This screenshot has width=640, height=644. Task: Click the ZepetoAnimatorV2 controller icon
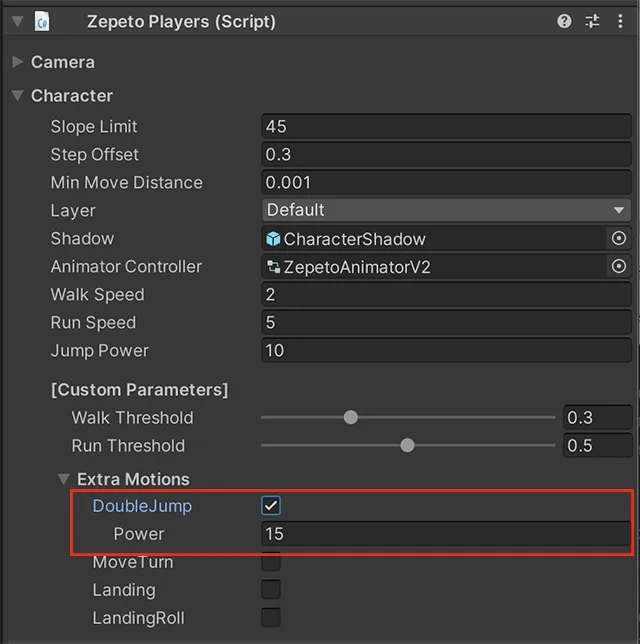pos(274,267)
